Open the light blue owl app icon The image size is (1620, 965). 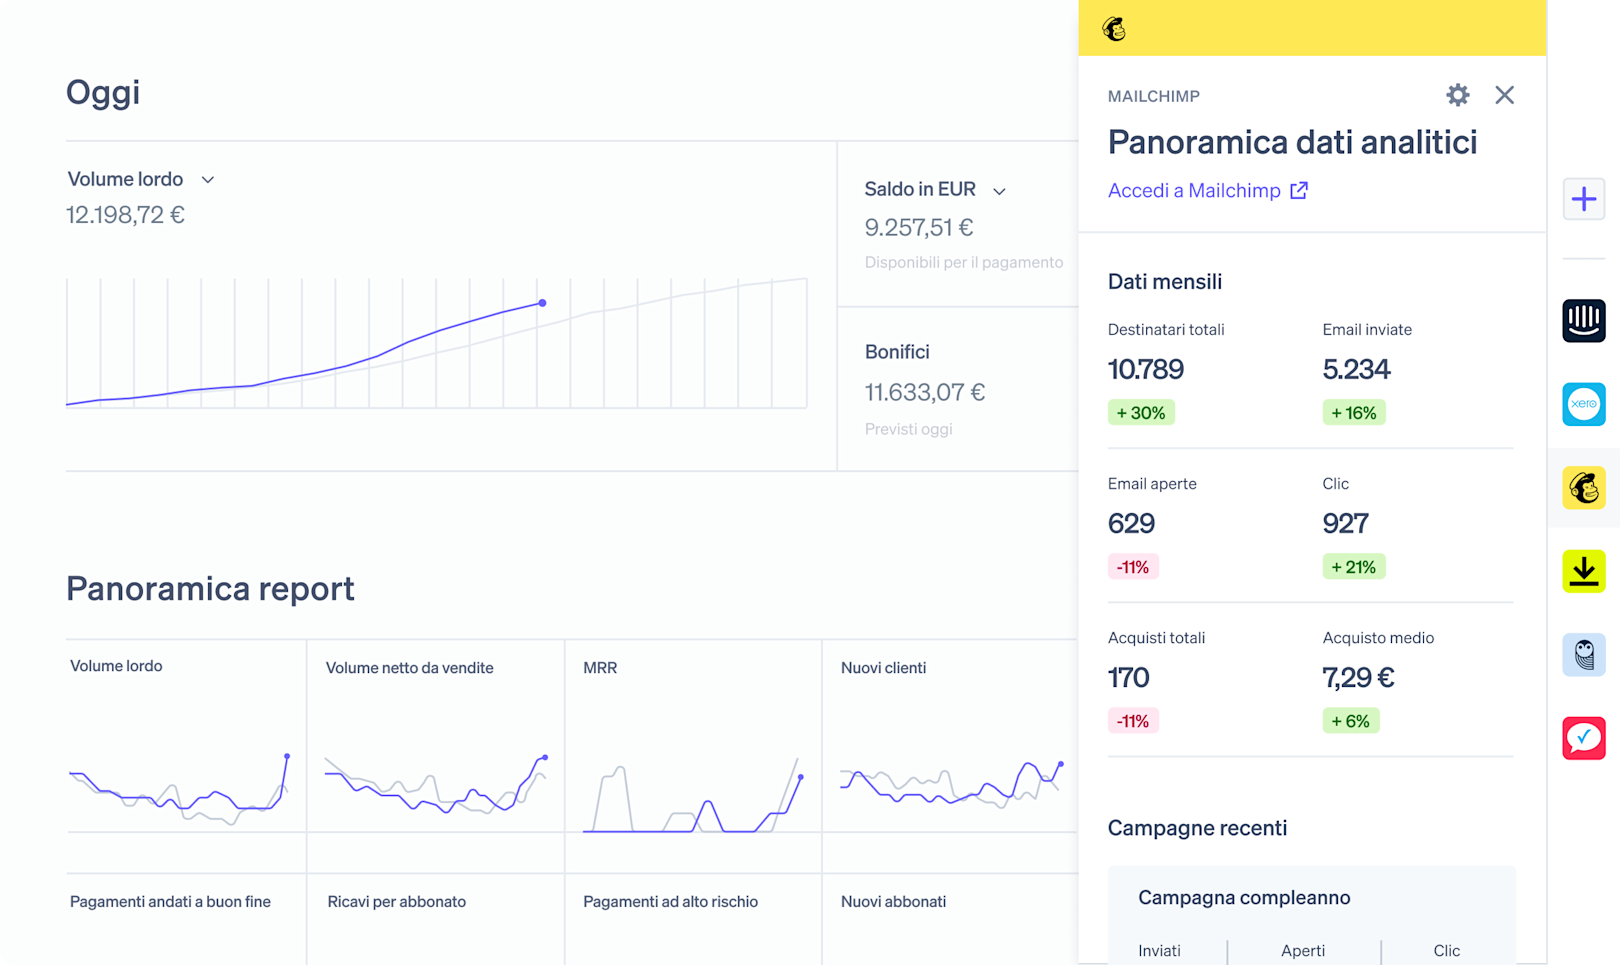tap(1584, 655)
